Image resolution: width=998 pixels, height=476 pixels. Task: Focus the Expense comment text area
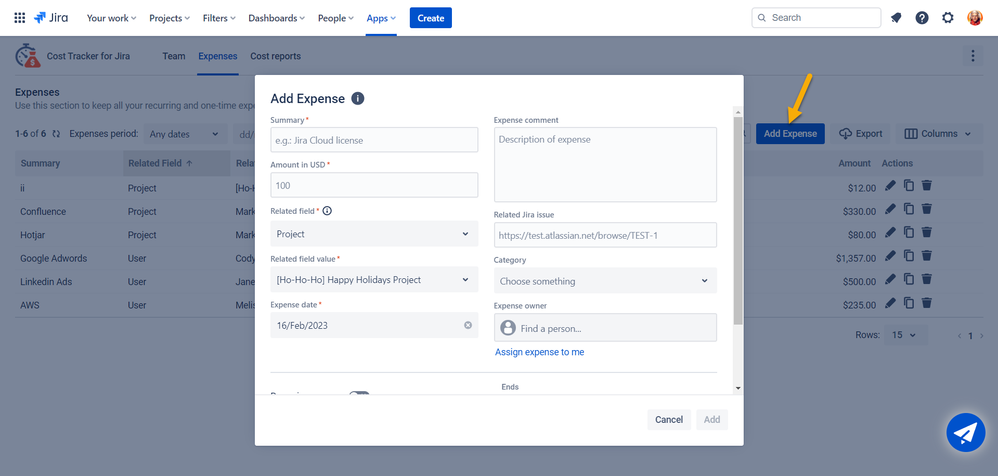tap(605, 165)
